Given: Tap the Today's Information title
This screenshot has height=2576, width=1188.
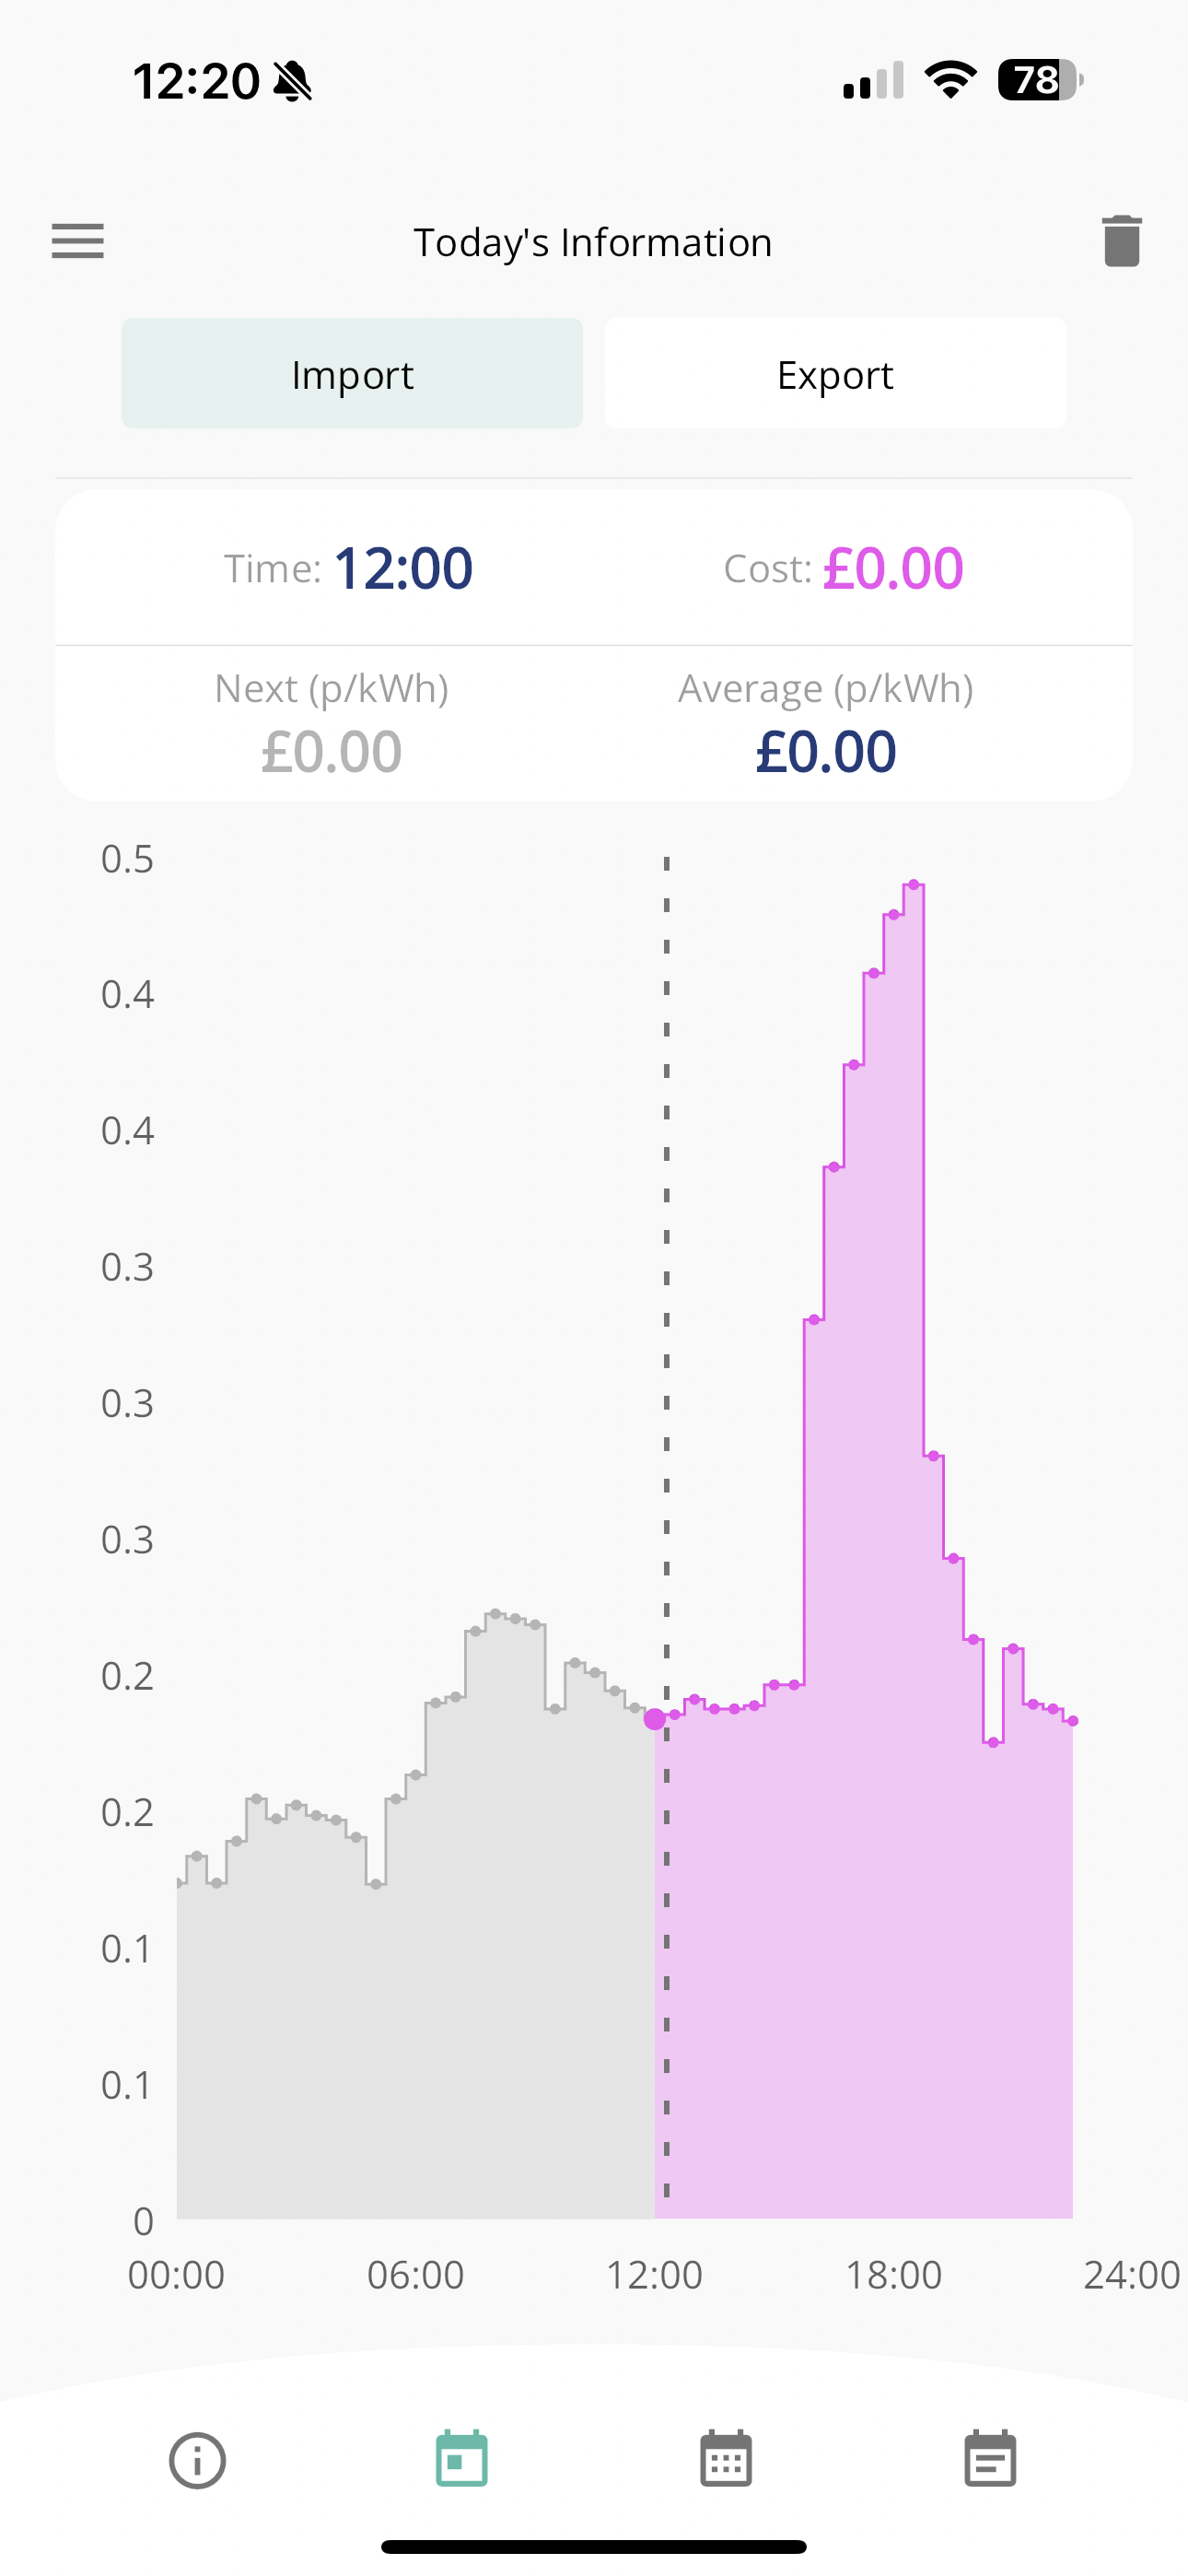Looking at the screenshot, I should point(593,242).
